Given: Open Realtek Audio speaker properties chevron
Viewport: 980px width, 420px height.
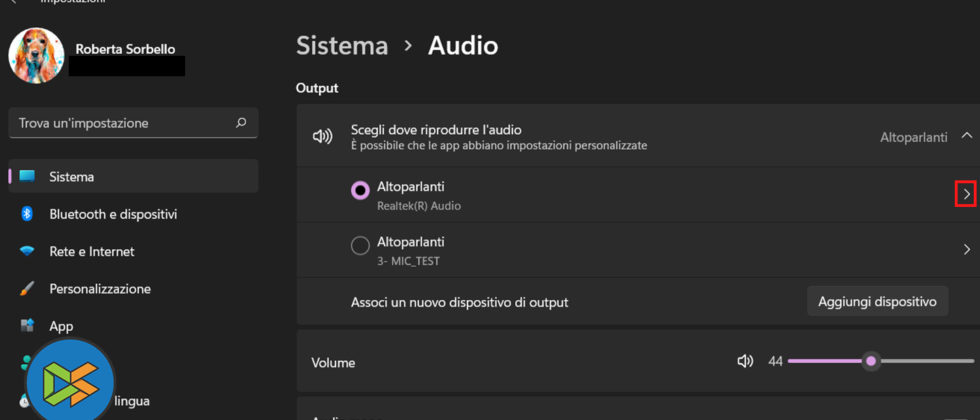Looking at the screenshot, I should [966, 194].
